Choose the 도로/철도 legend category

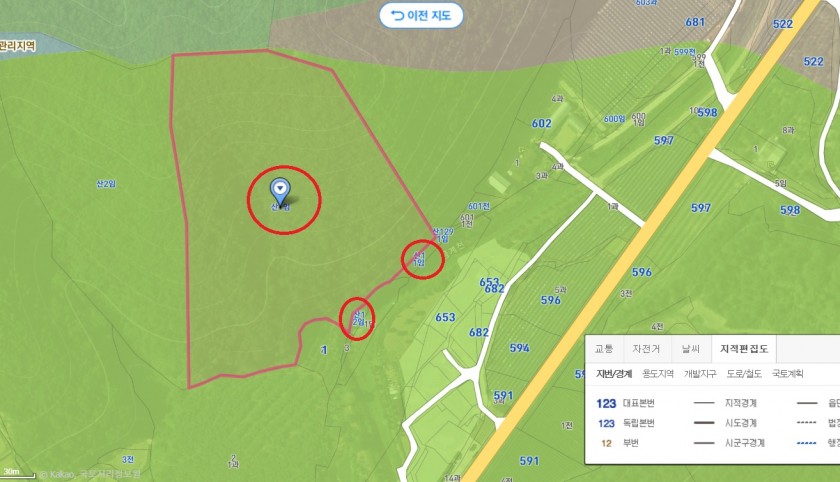tap(744, 374)
